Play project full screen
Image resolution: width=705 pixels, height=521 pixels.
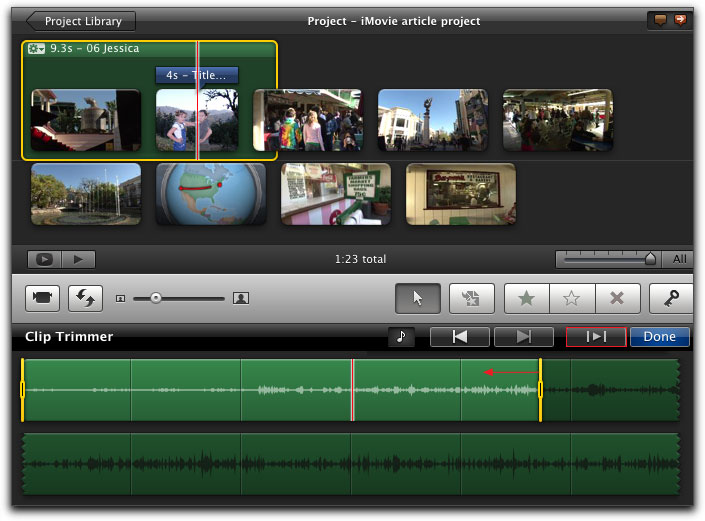tap(45, 259)
